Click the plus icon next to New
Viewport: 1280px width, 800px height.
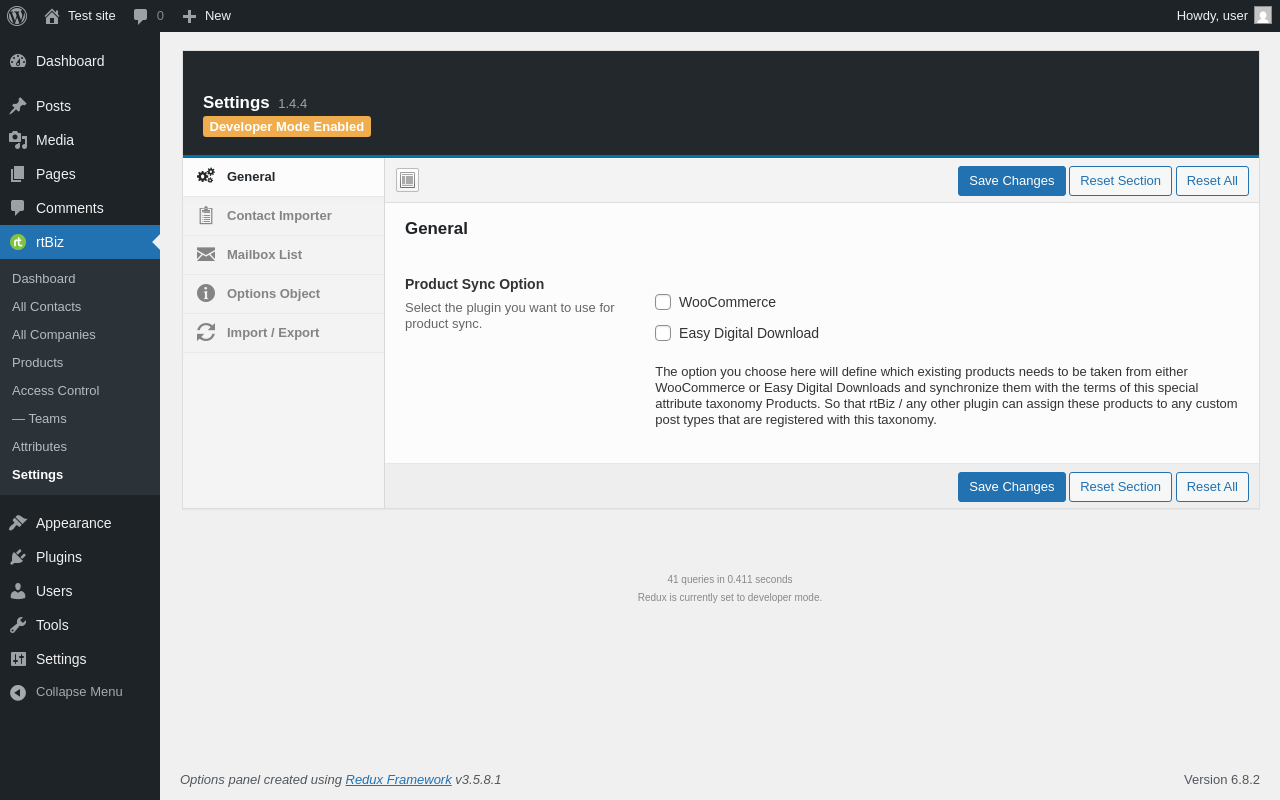click(x=189, y=16)
